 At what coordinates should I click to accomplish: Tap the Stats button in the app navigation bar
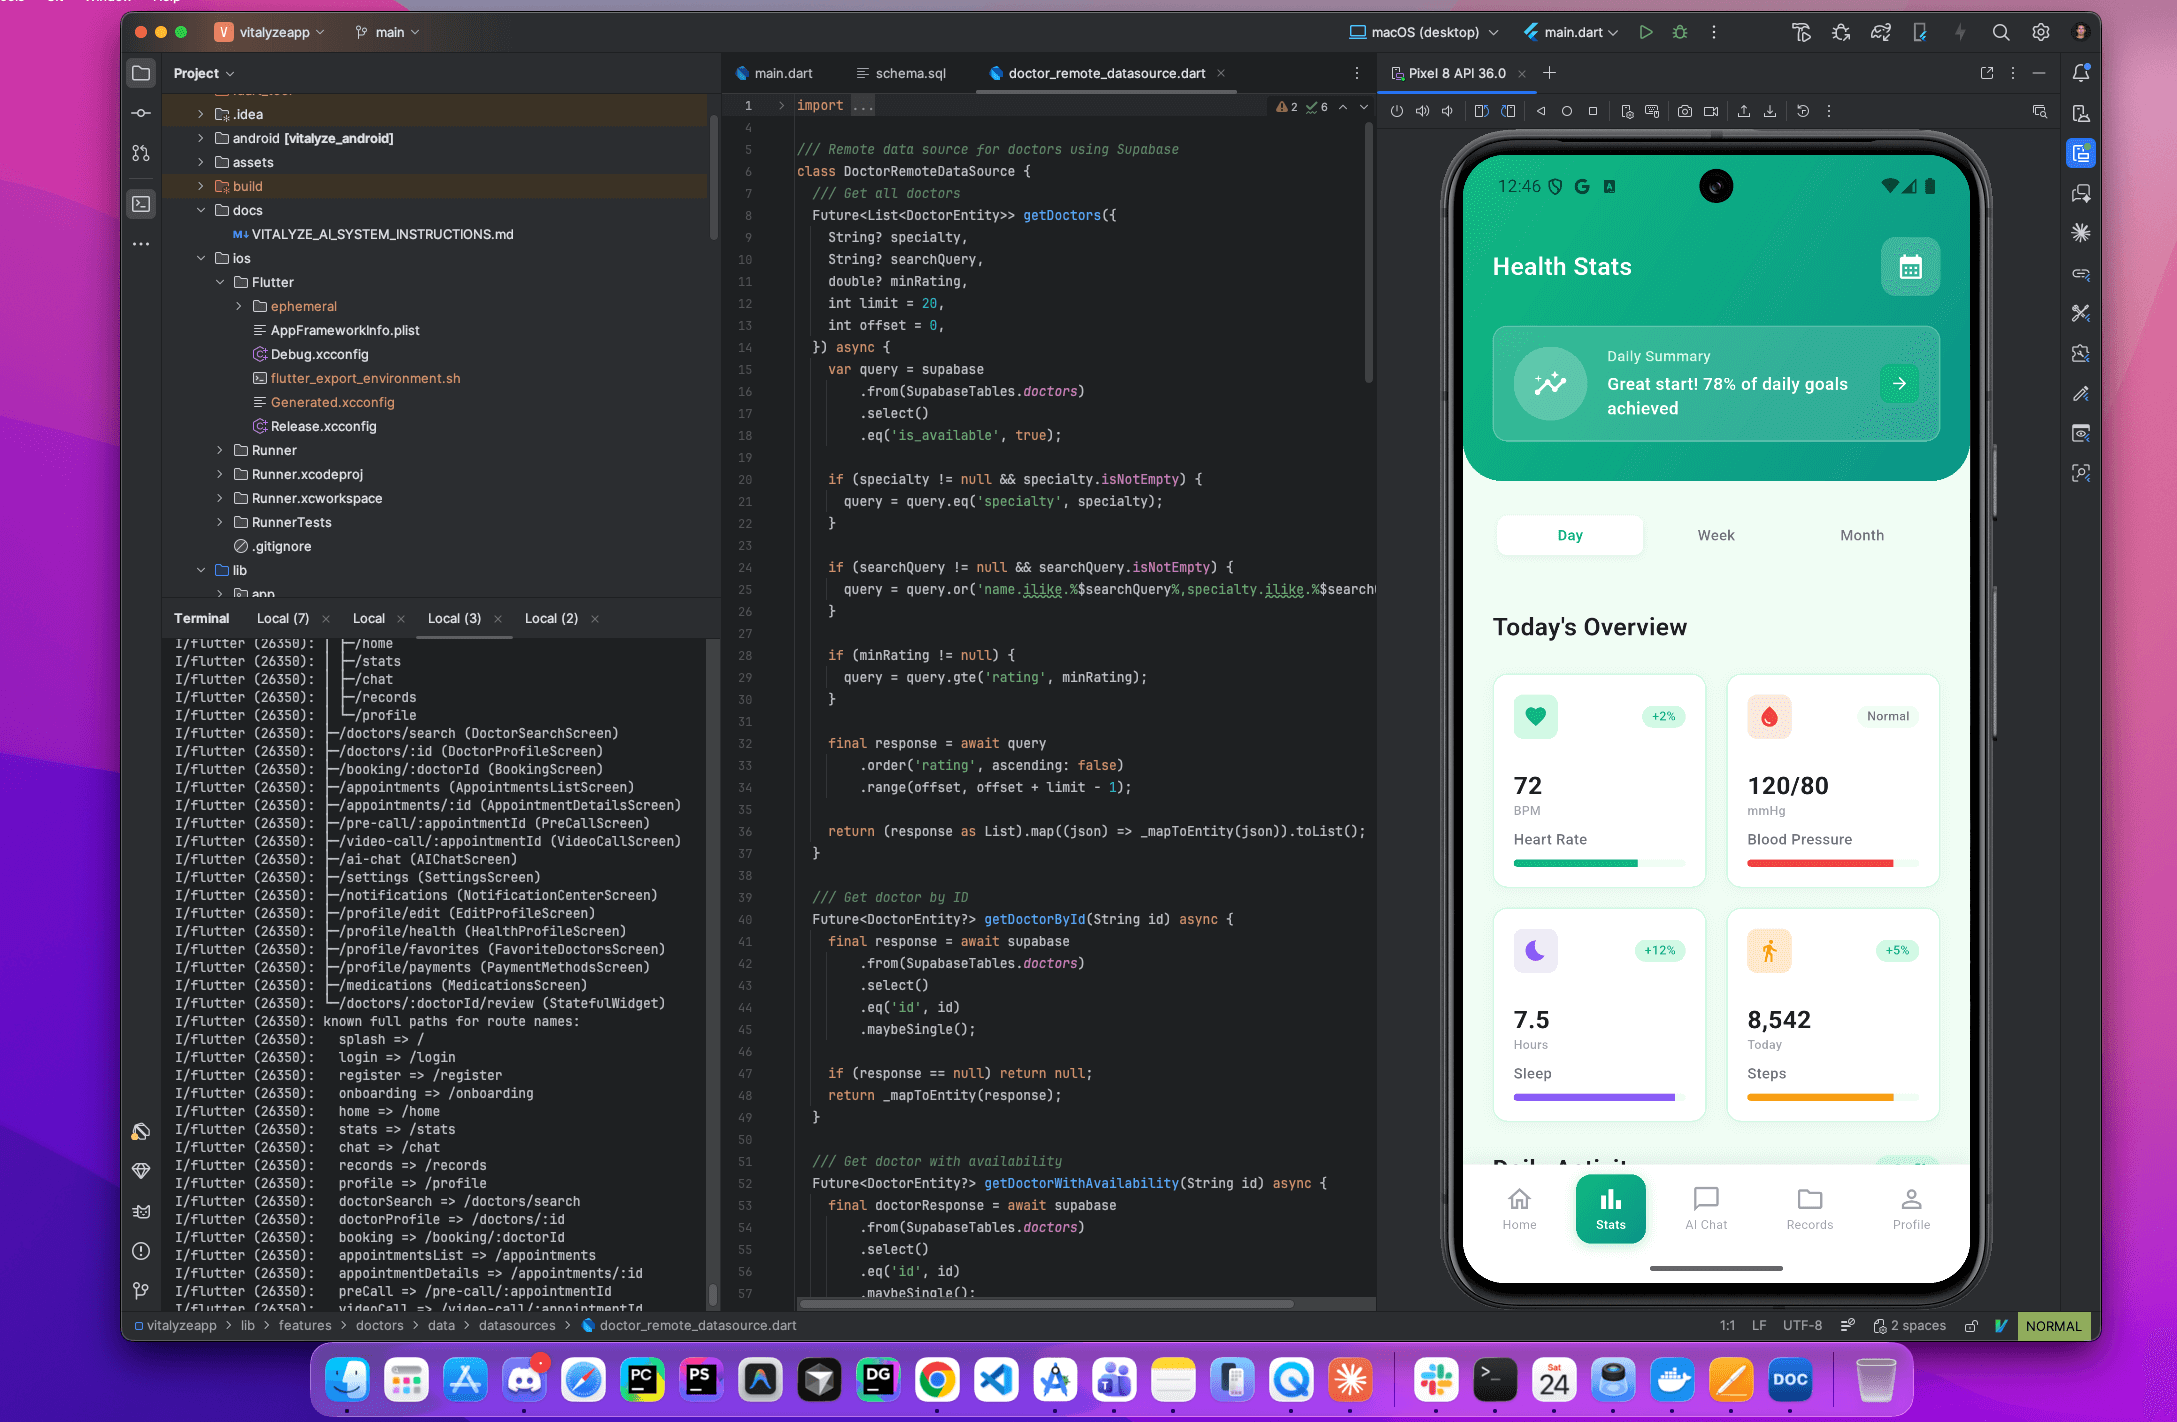[x=1610, y=1208]
